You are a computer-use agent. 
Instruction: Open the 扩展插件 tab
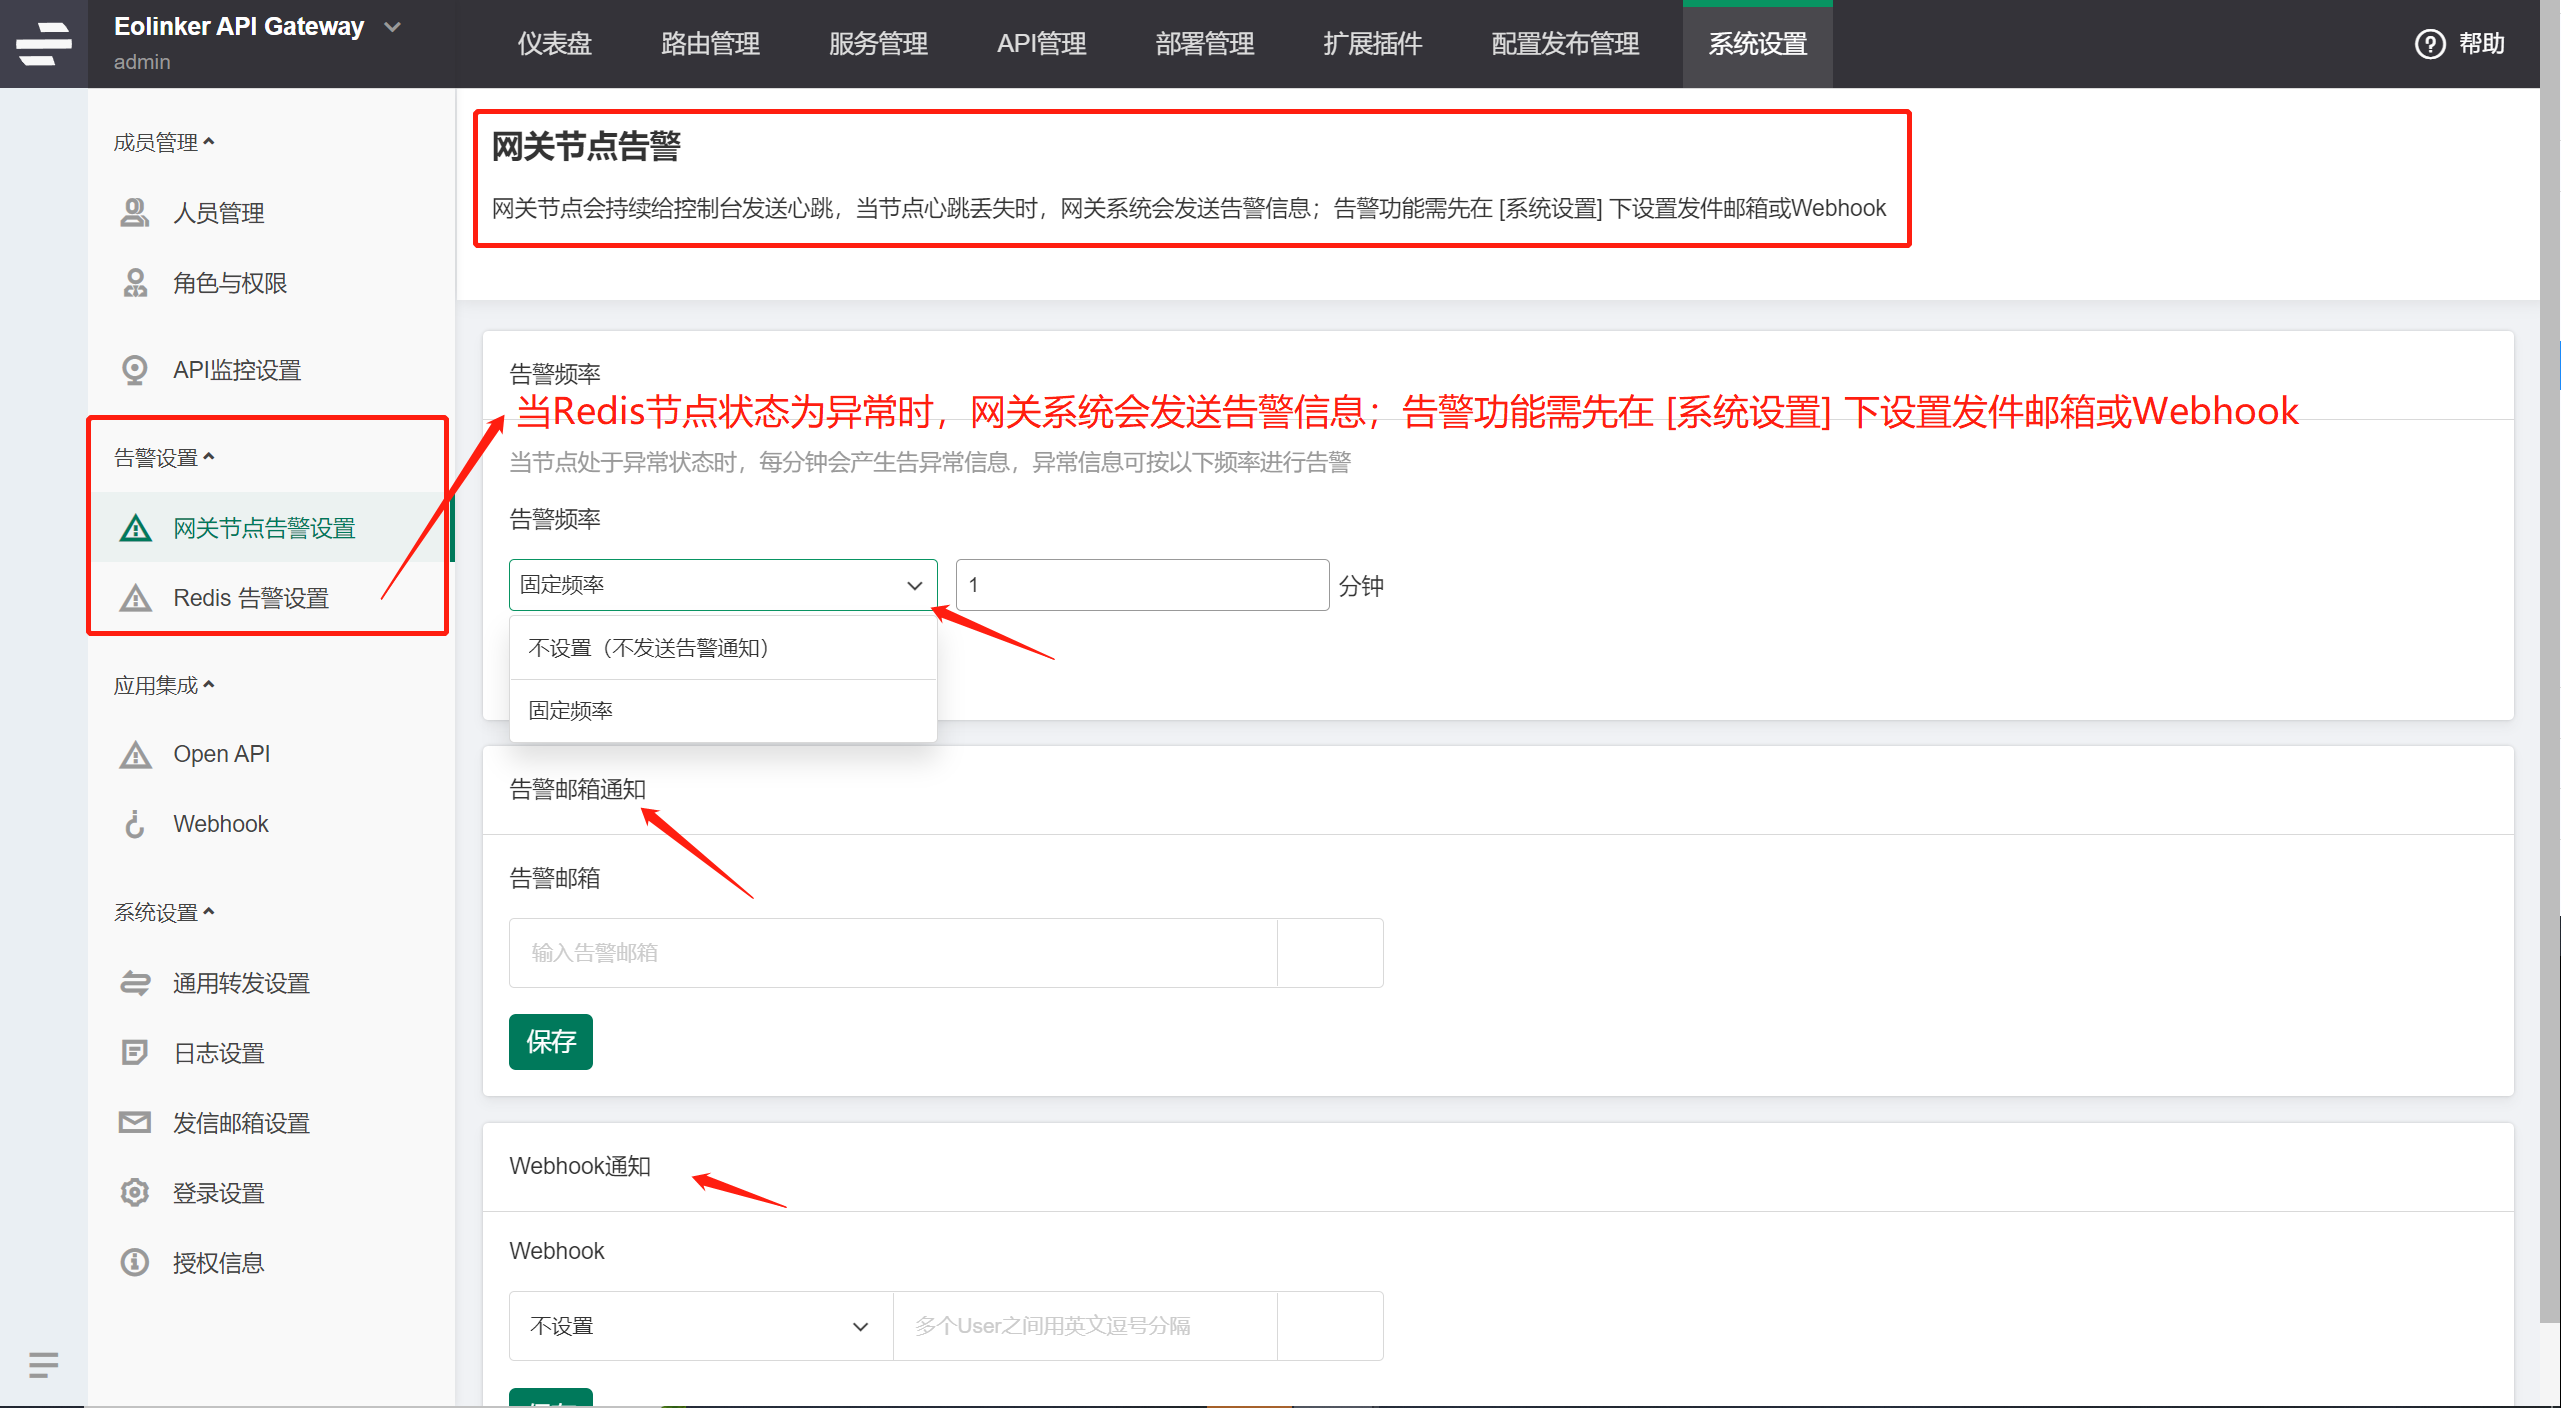[1372, 44]
